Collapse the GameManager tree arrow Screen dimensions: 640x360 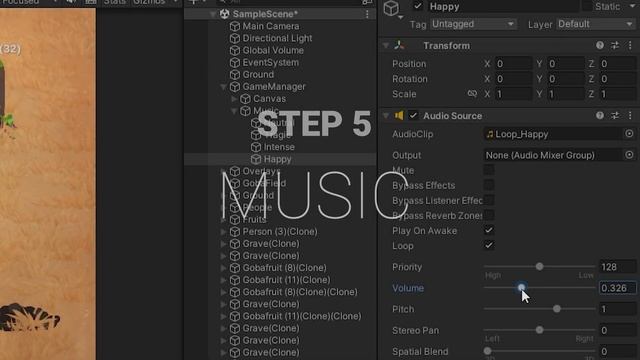[x=223, y=87]
